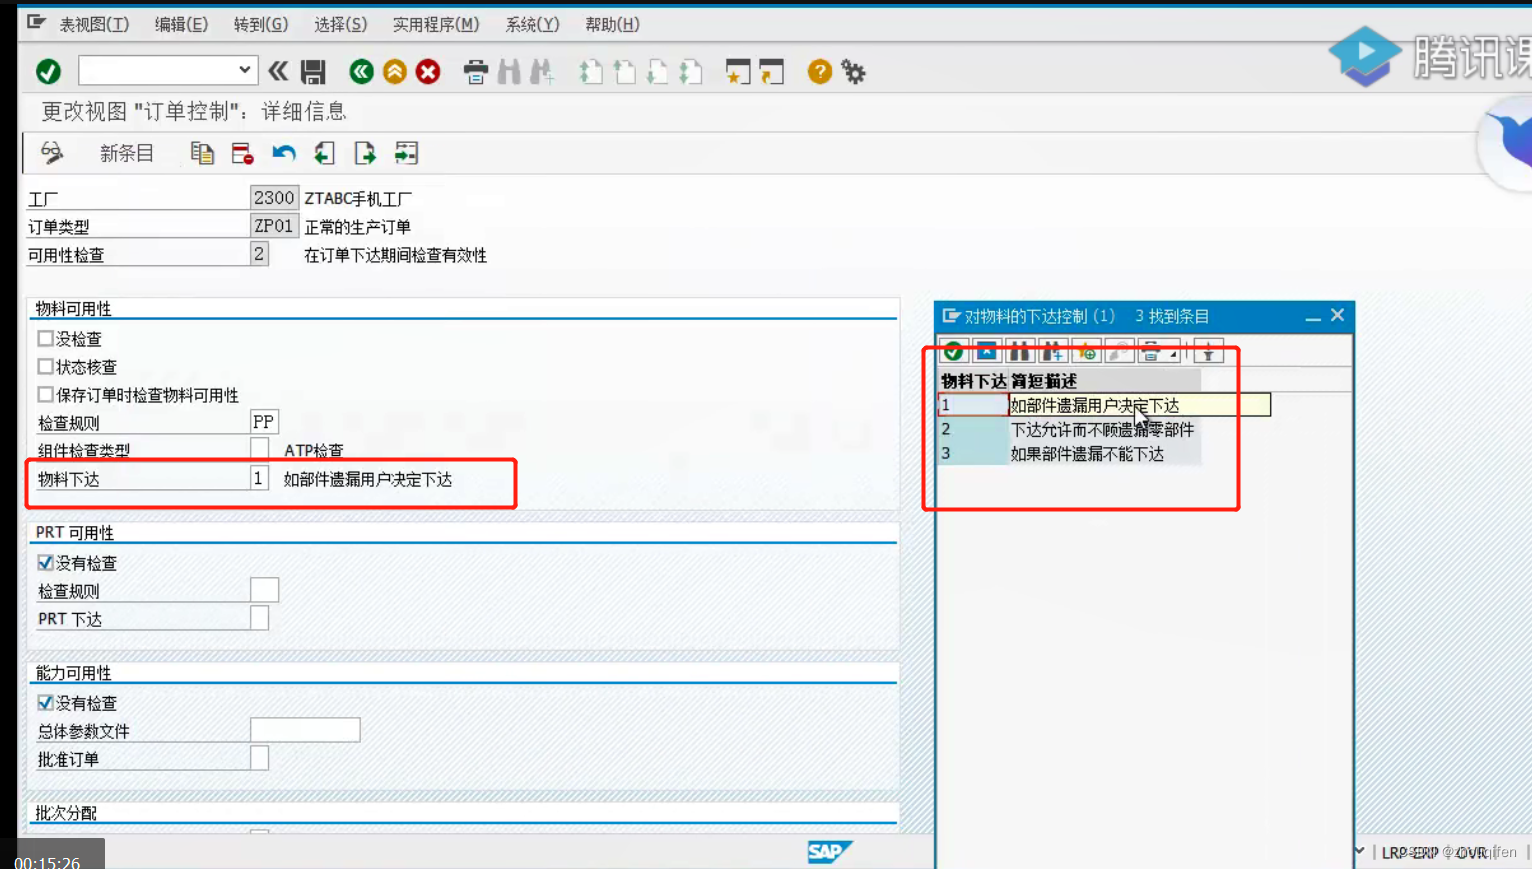This screenshot has height=869, width=1532.
Task: Go to first page icon
Action: (x=591, y=71)
